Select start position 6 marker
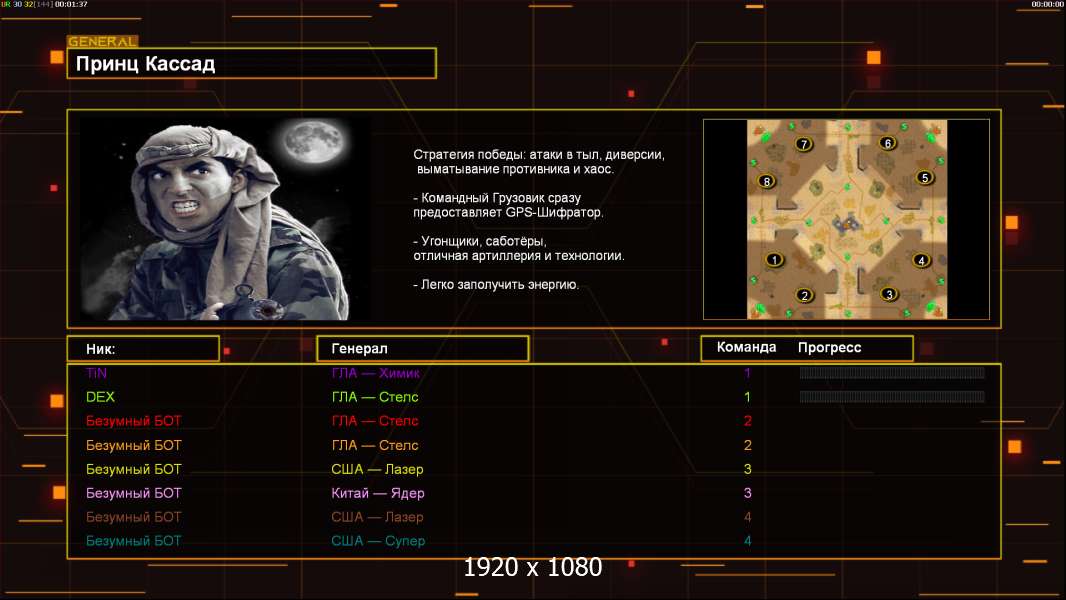Image resolution: width=1066 pixels, height=600 pixels. [887, 143]
